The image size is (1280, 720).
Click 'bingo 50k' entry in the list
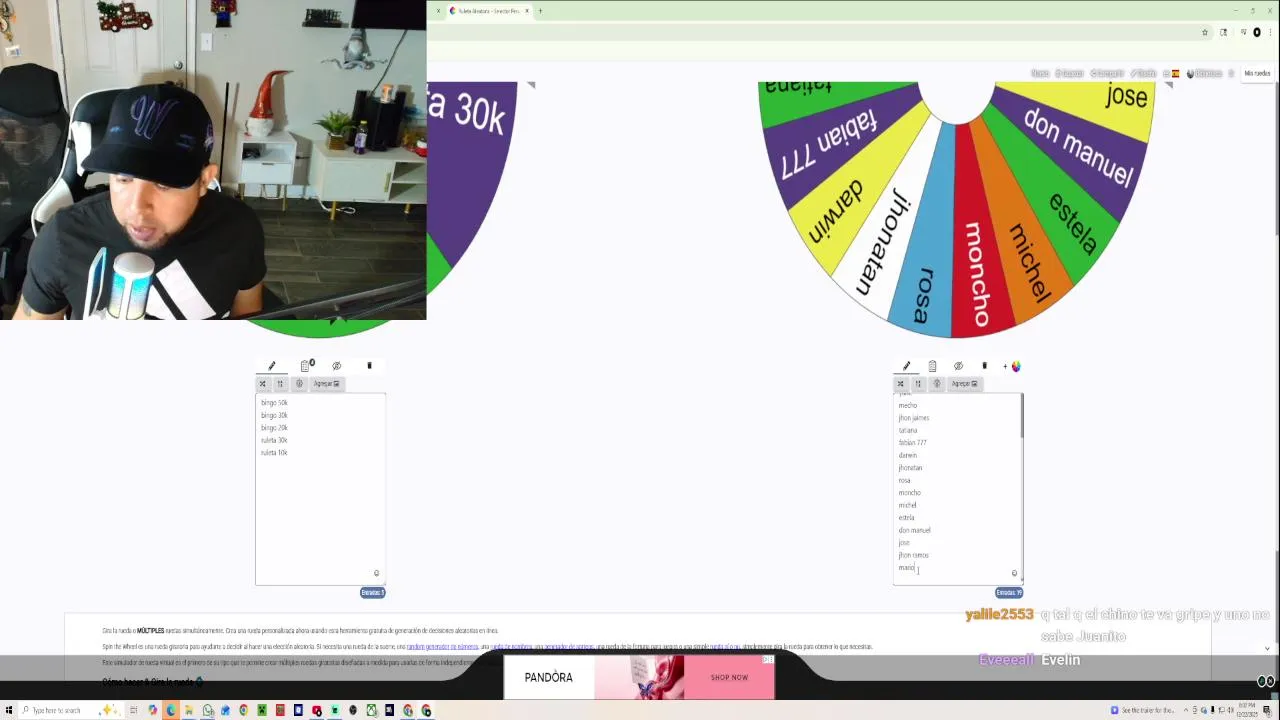point(274,403)
